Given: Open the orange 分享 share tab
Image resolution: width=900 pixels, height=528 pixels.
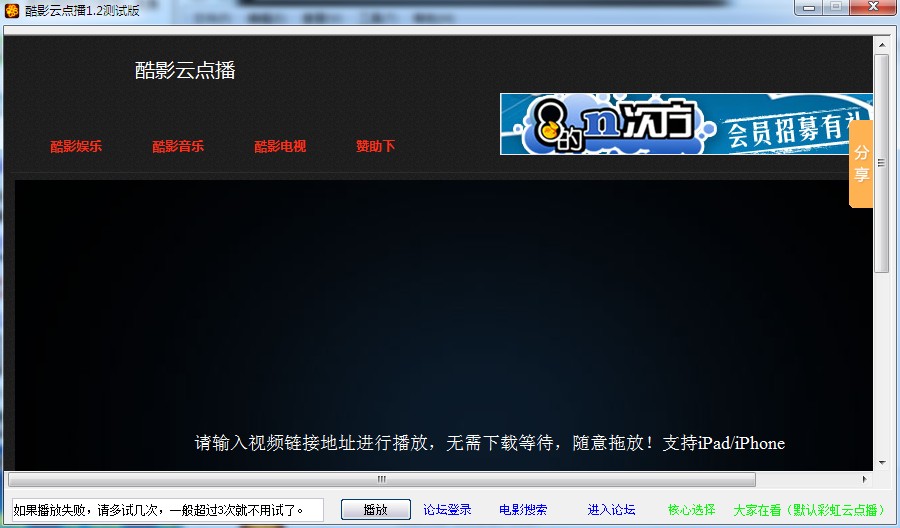Looking at the screenshot, I should 861,165.
